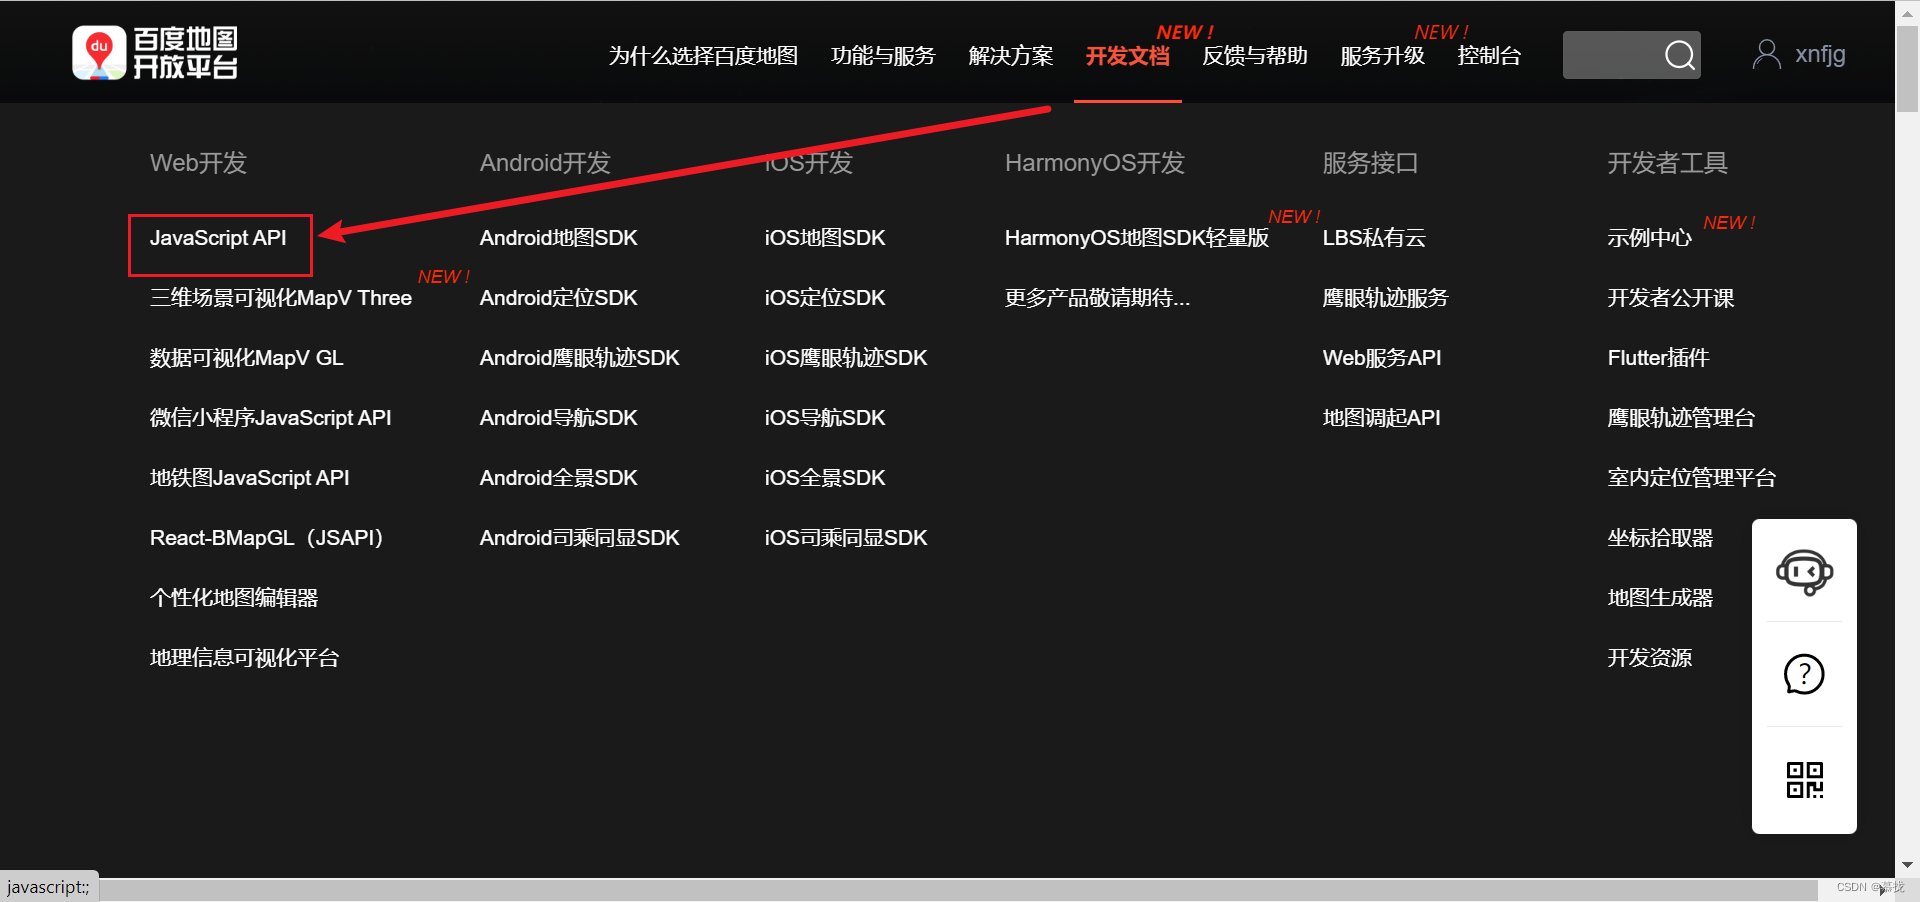Open iOS司乘同显SDK
Image resolution: width=1920 pixels, height=902 pixels.
tap(846, 538)
